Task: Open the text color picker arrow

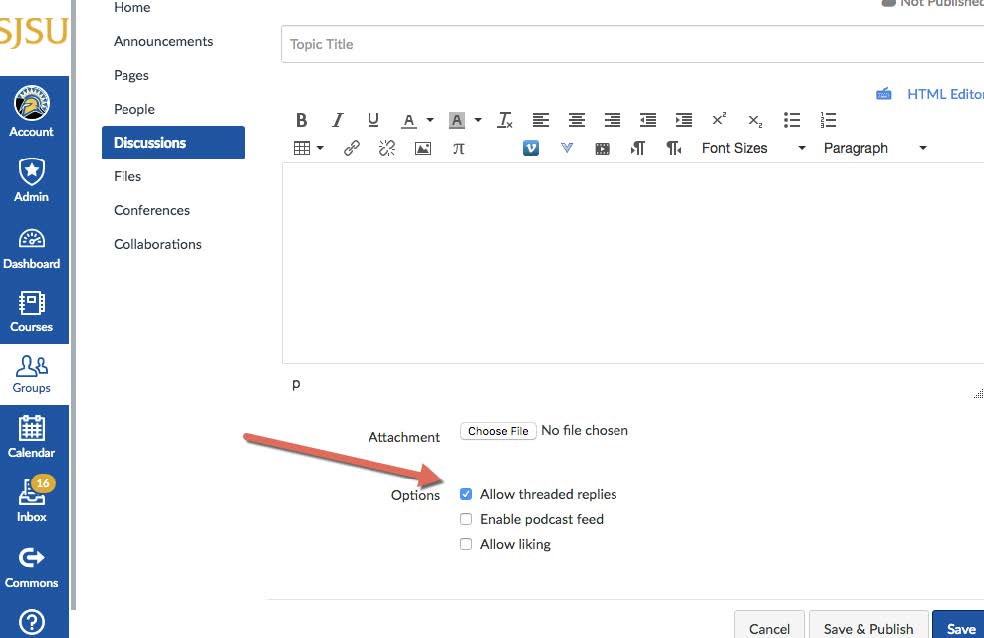Action: 430,120
